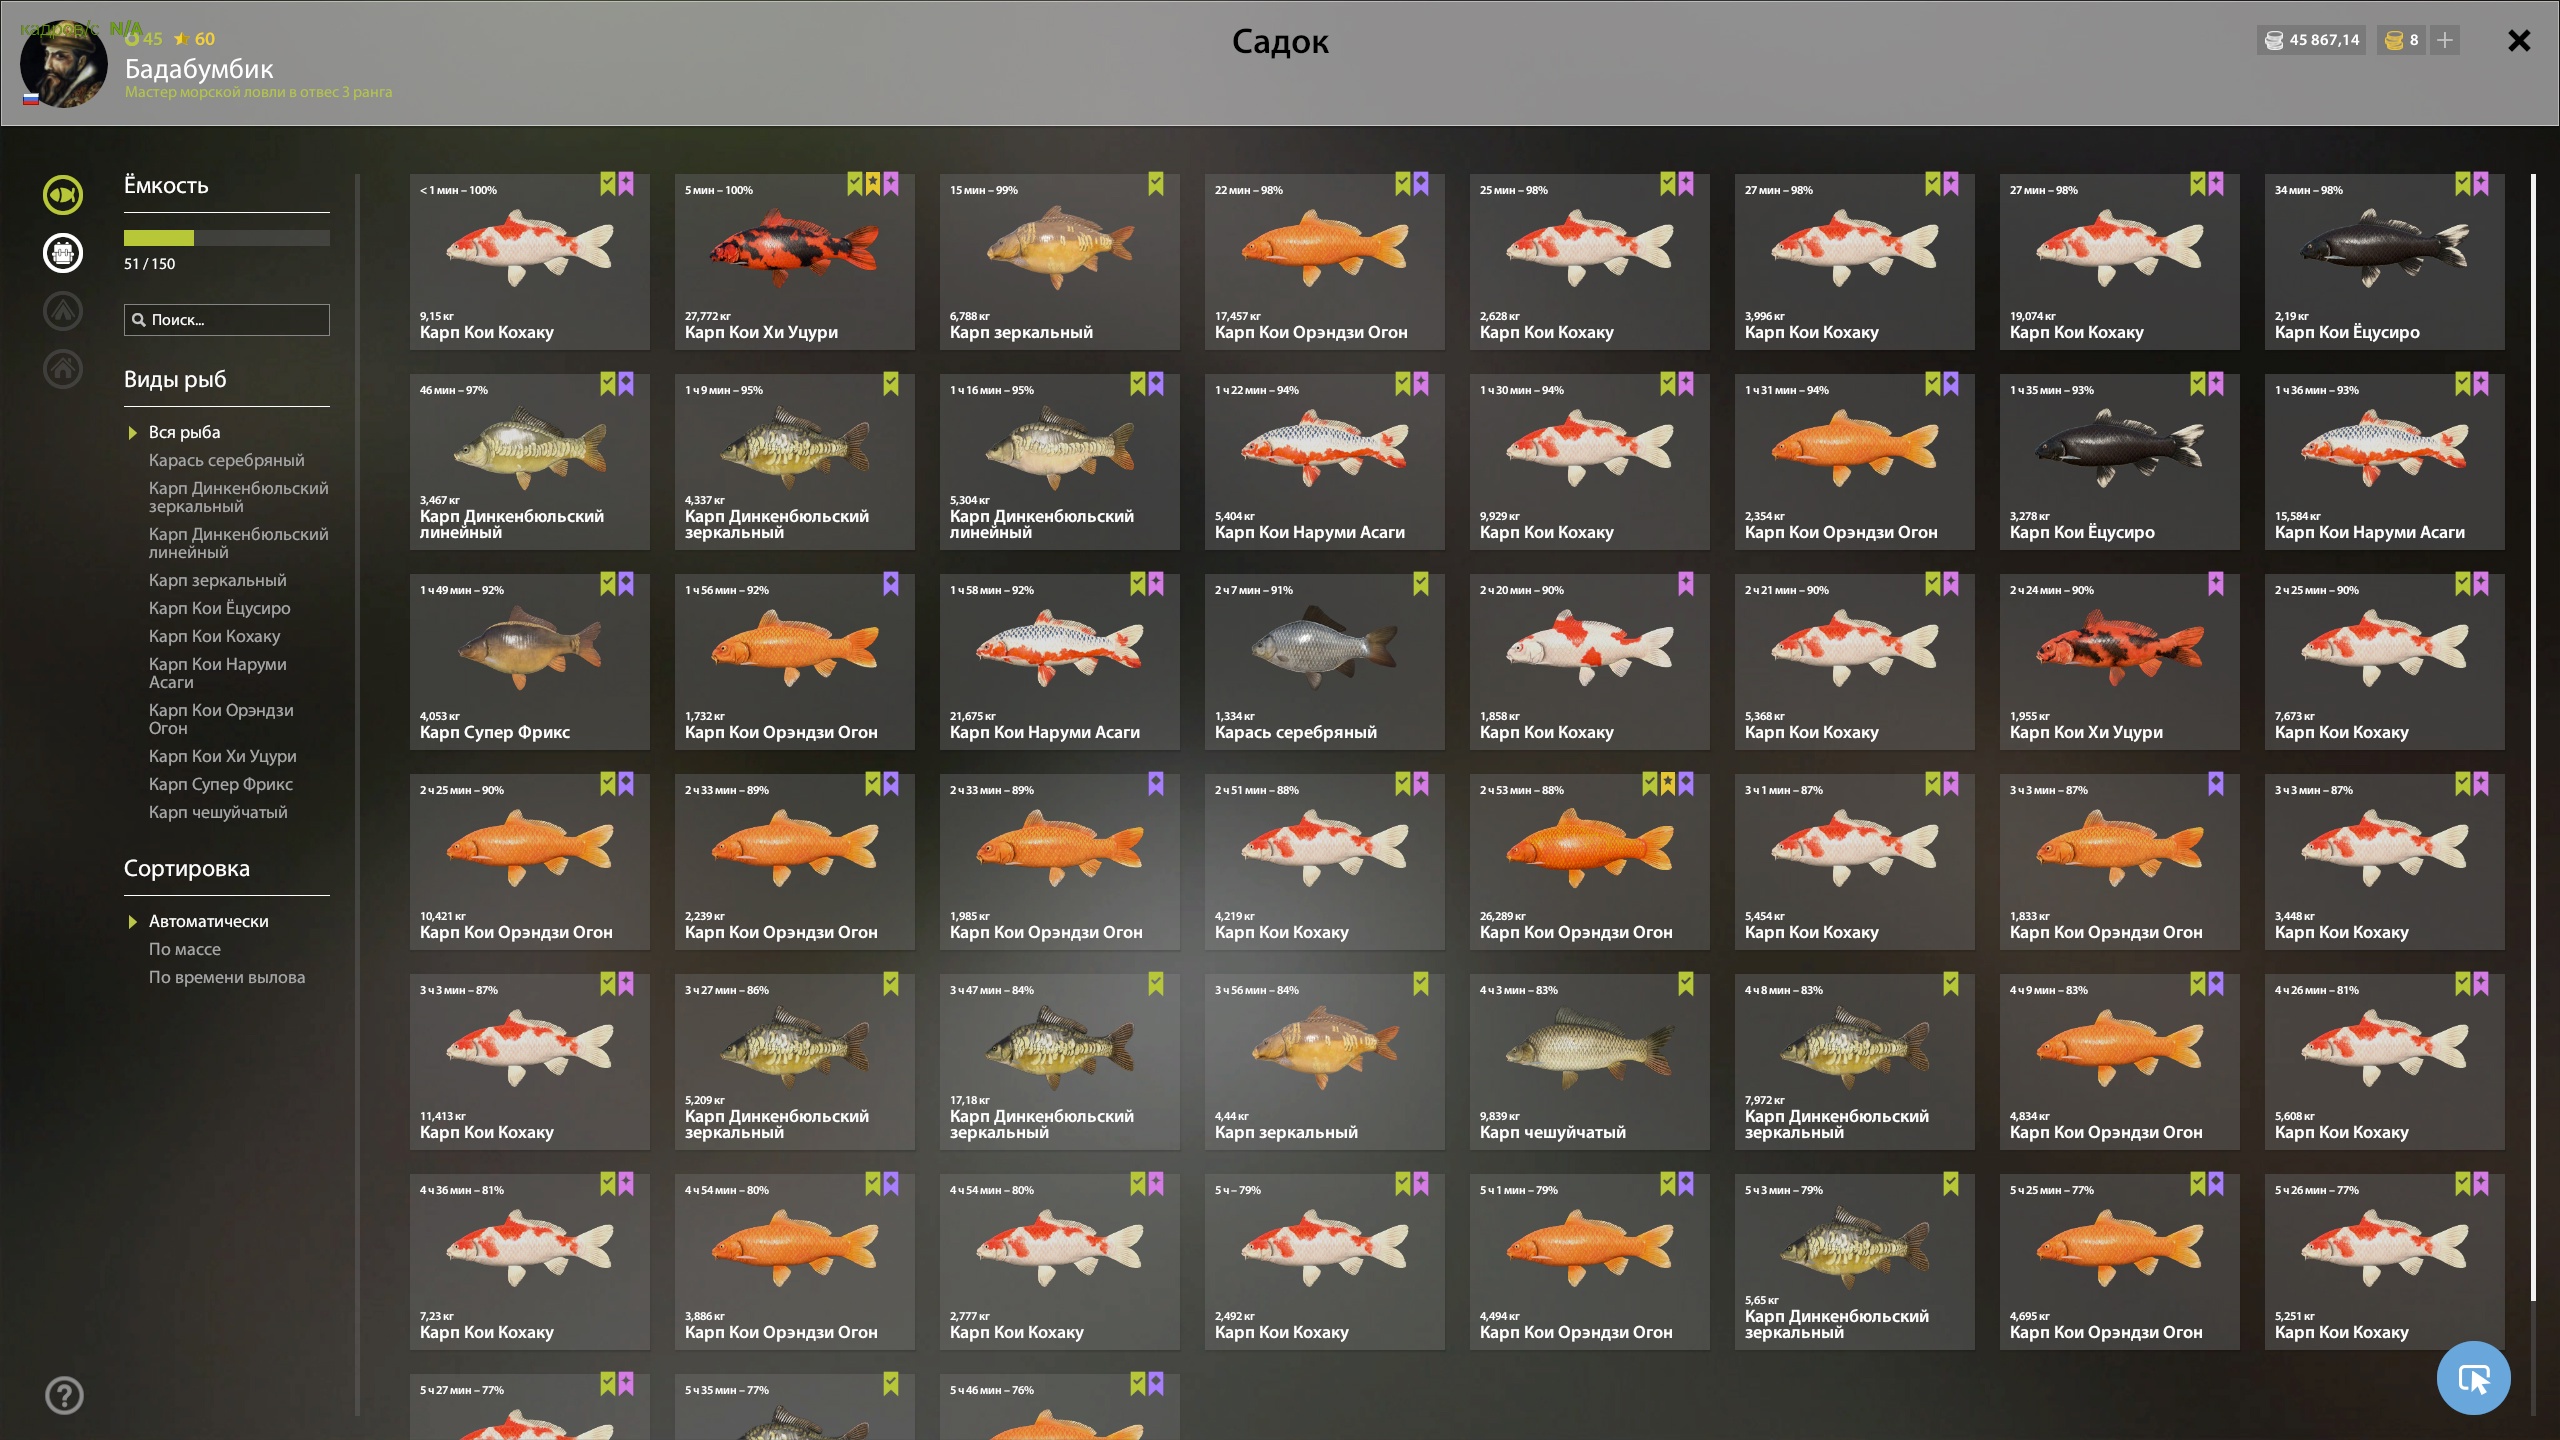The height and width of the screenshot is (1440, 2560).
Task: Click the Поиск search field
Action: (x=227, y=320)
